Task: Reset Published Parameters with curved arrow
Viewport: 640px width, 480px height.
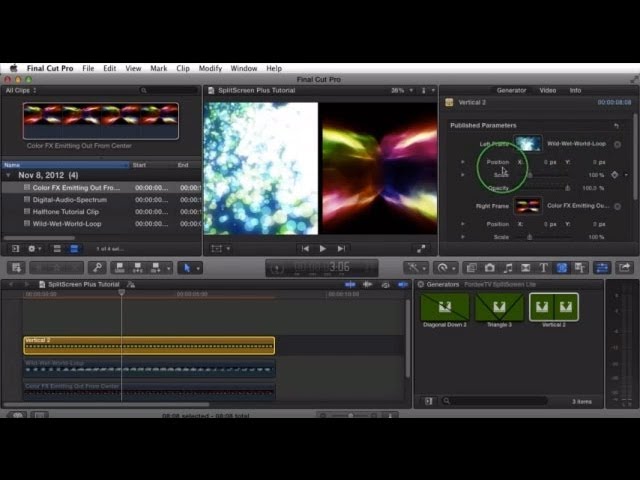Action: 616,126
